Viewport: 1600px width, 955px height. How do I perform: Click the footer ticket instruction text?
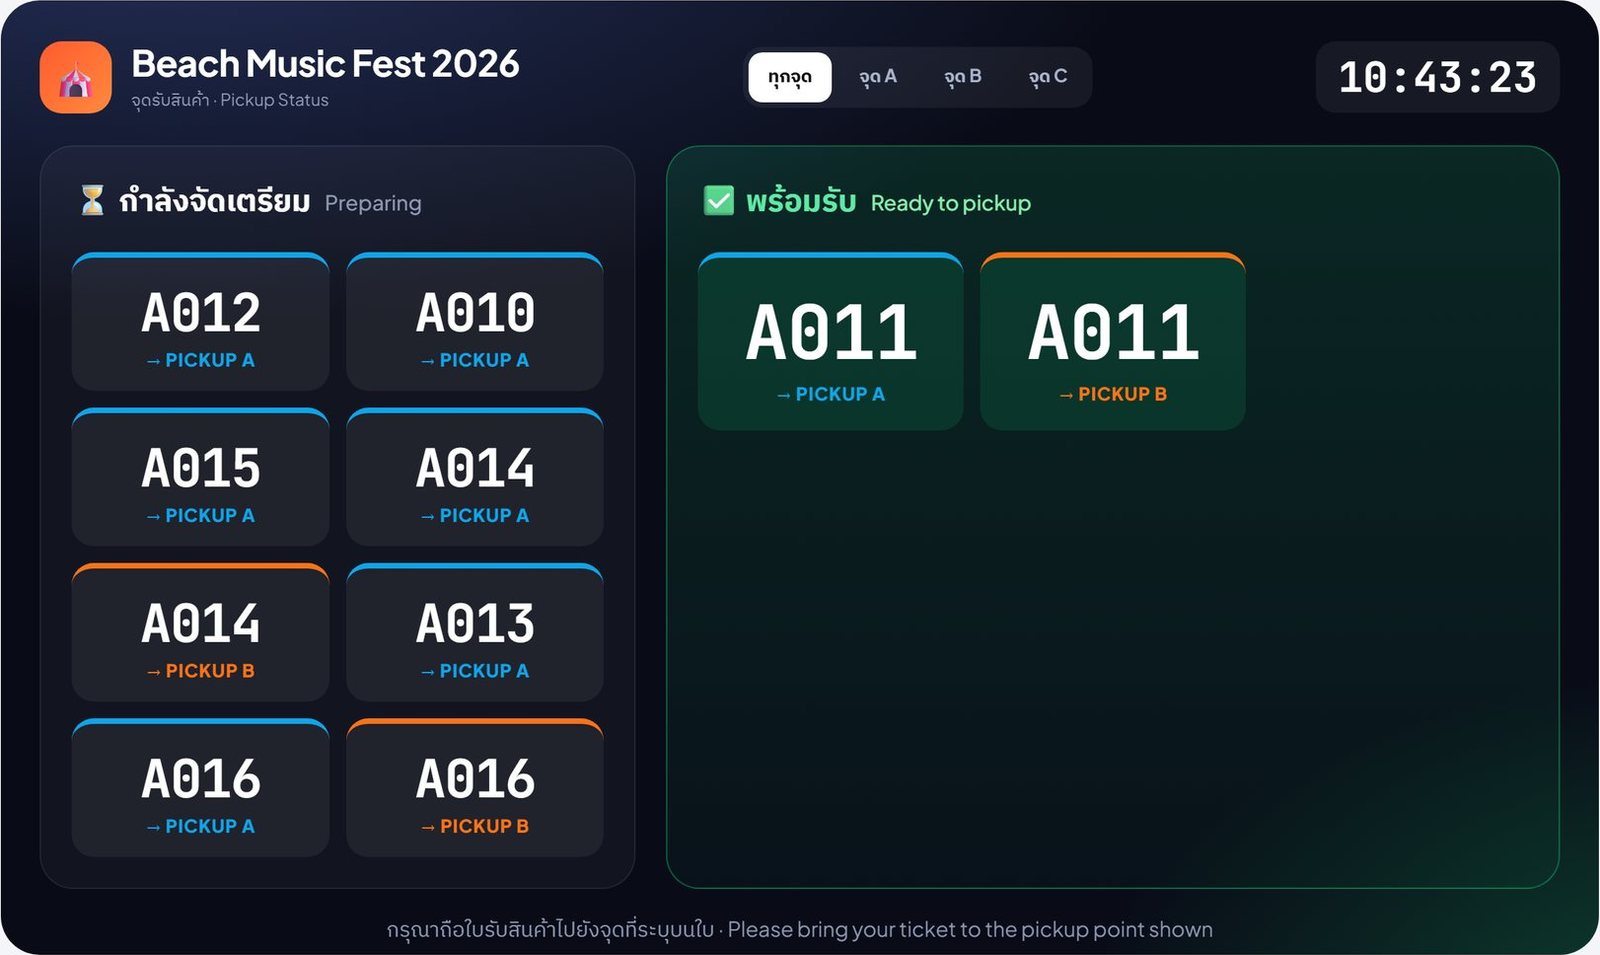[800, 930]
